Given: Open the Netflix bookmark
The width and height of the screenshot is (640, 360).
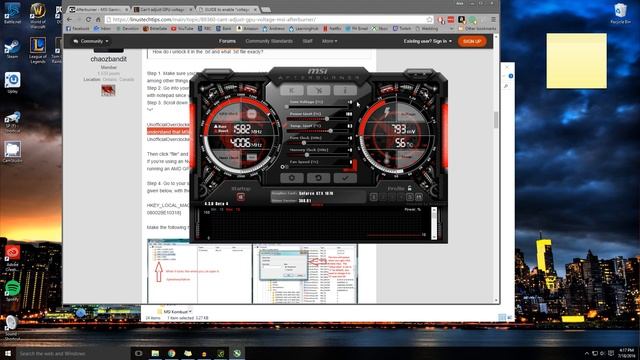Looking at the screenshot, I should (x=332, y=29).
